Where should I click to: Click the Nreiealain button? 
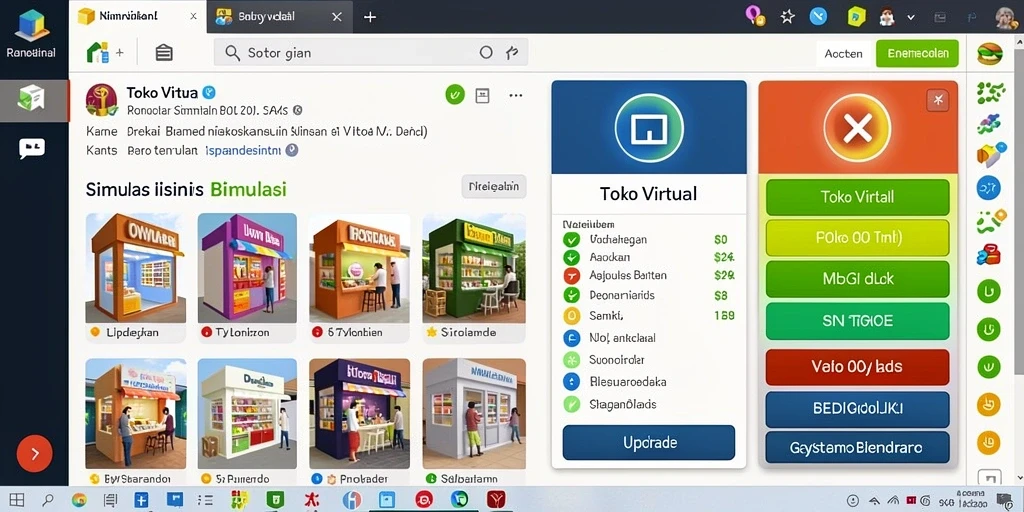pyautogui.click(x=494, y=187)
